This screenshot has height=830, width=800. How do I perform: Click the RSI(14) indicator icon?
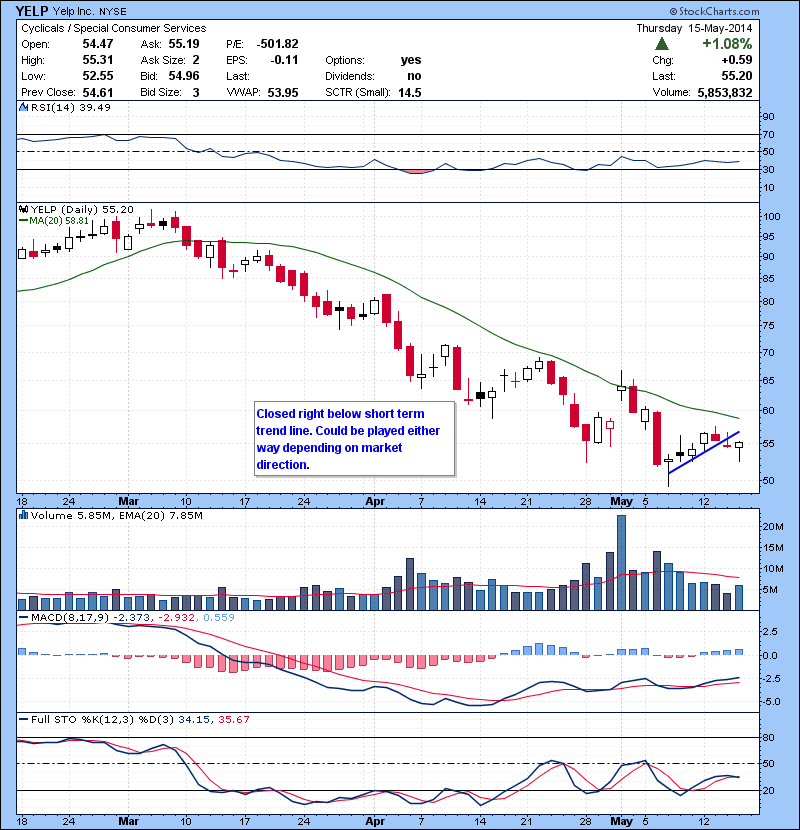[x=23, y=107]
